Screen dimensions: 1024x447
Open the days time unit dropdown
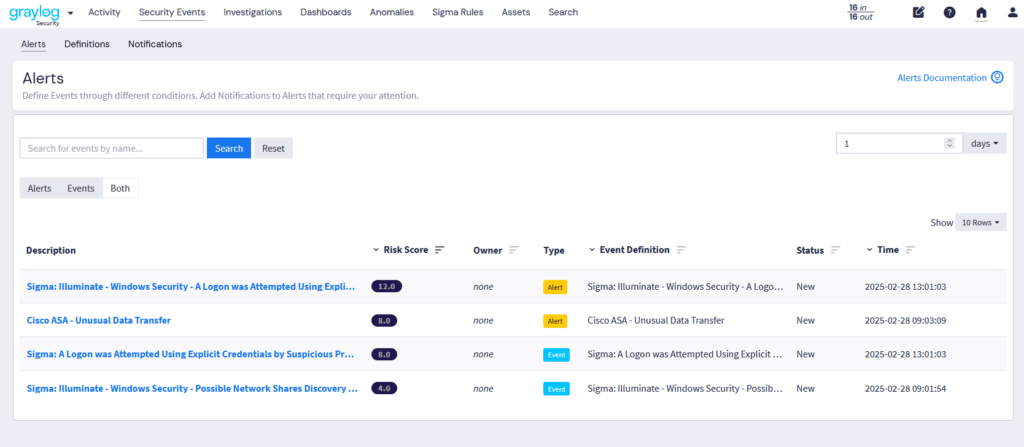(985, 144)
